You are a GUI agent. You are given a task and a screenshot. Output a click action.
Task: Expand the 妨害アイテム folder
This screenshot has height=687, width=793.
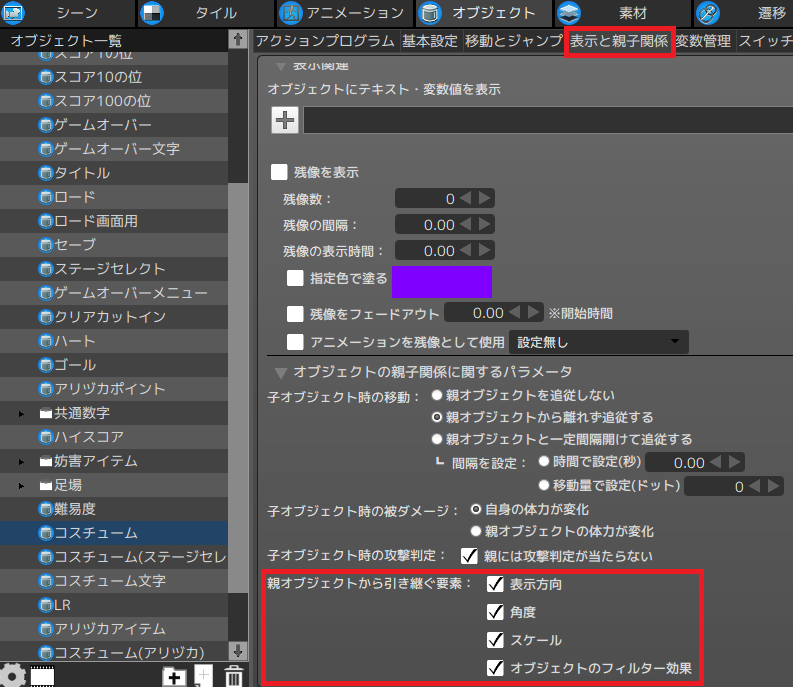pos(21,462)
